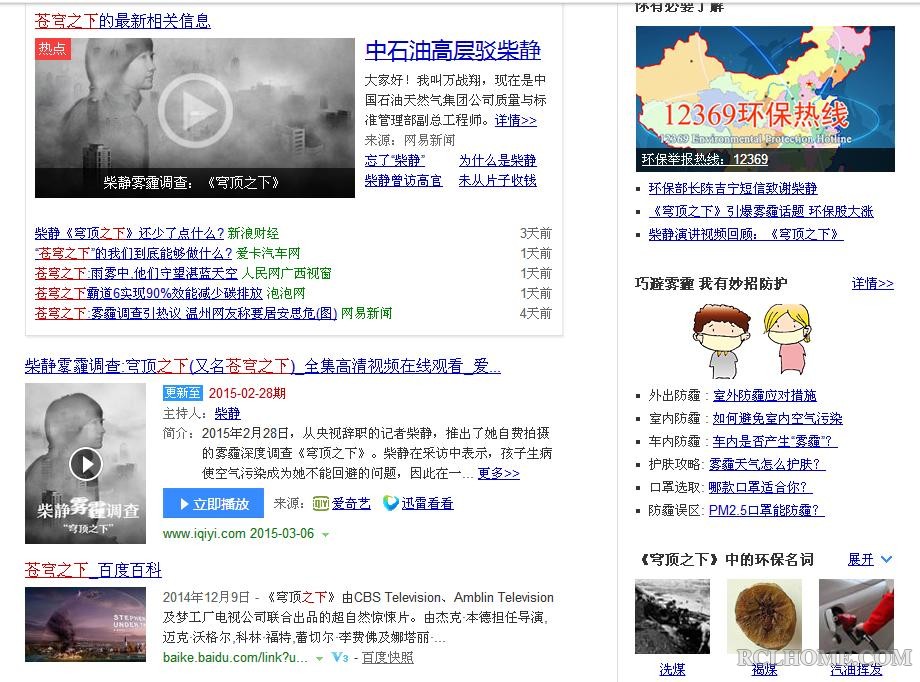Click the 爱奇艺 source text link
The width and height of the screenshot is (920, 682).
pos(351,504)
